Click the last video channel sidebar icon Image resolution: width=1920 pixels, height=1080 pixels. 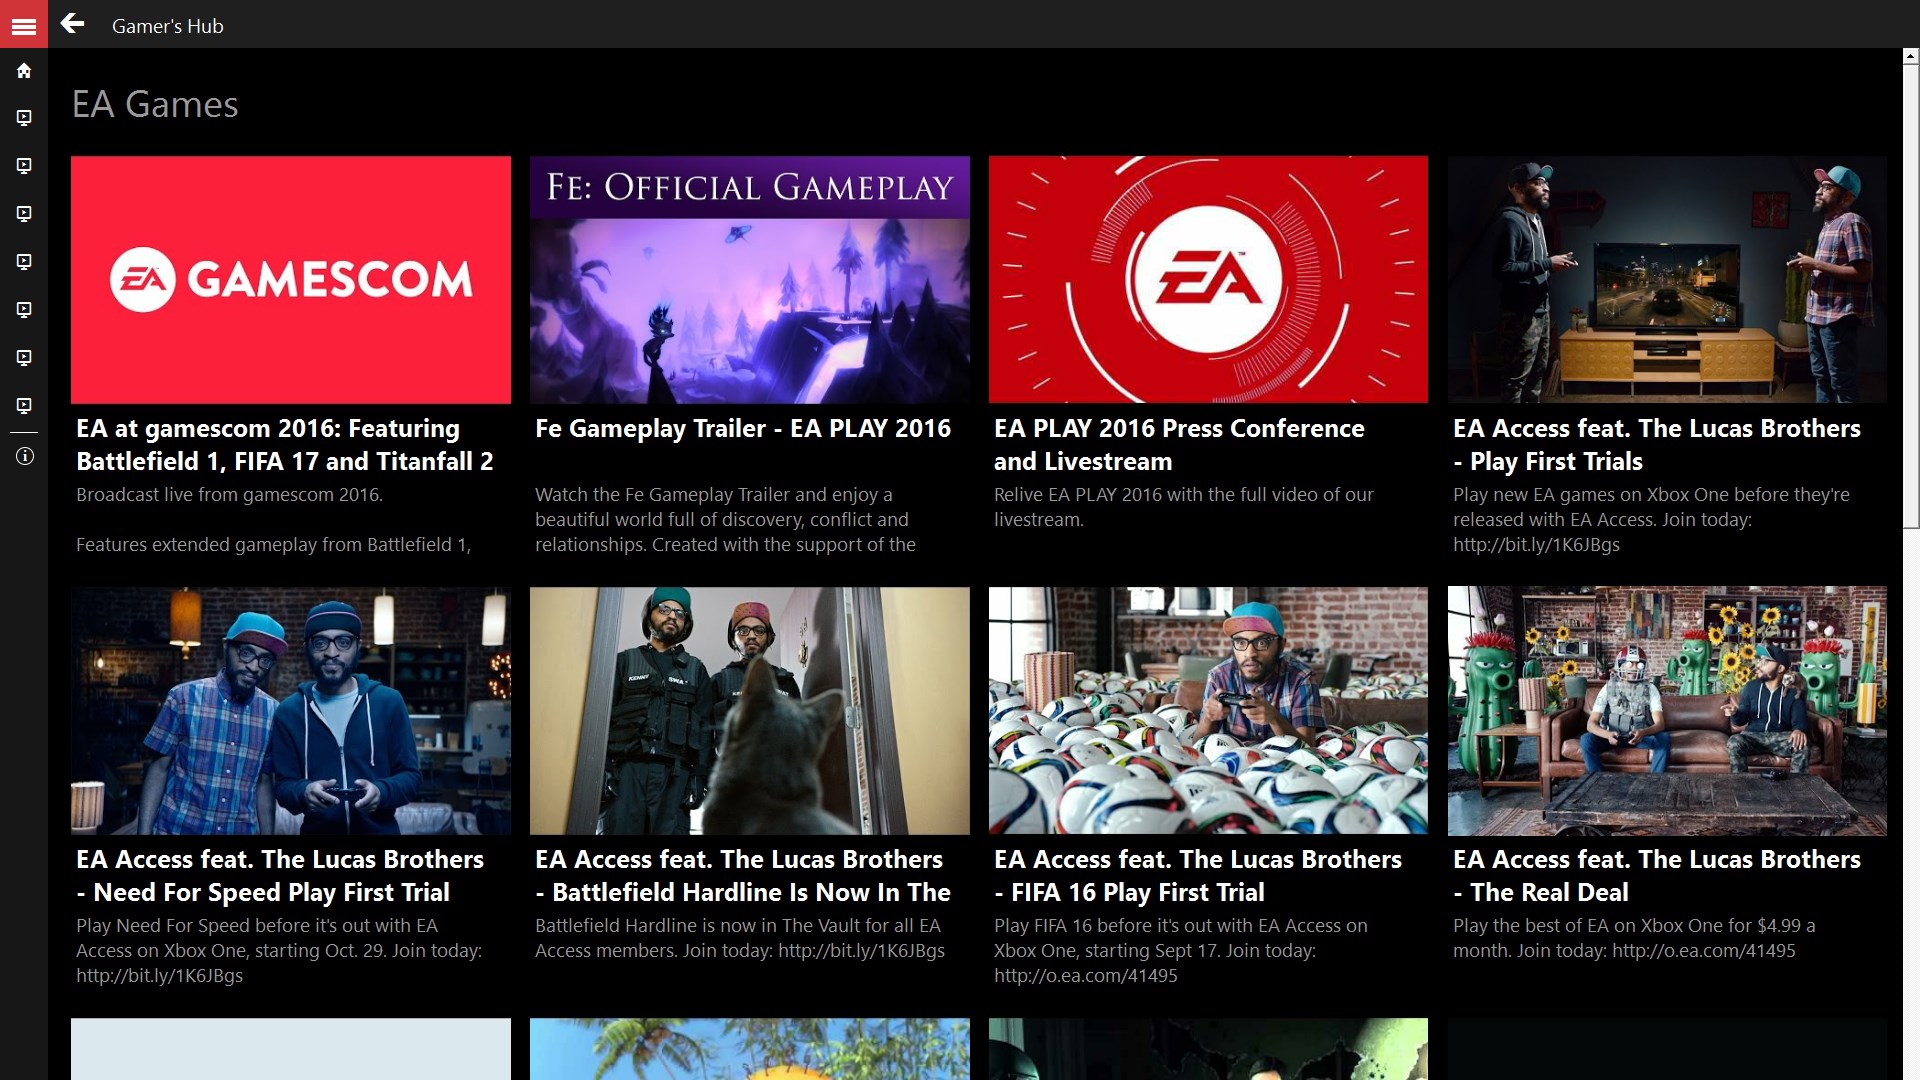(x=24, y=406)
